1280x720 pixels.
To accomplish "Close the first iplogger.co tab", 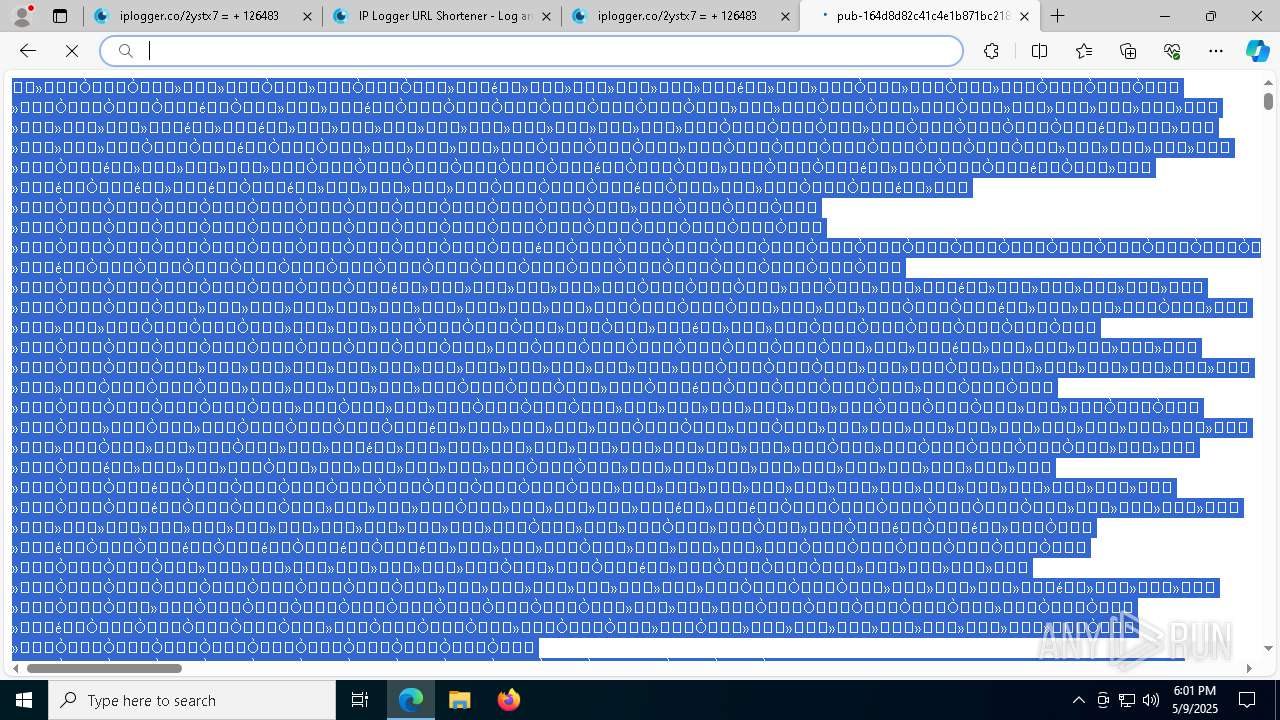I will pos(307,16).
